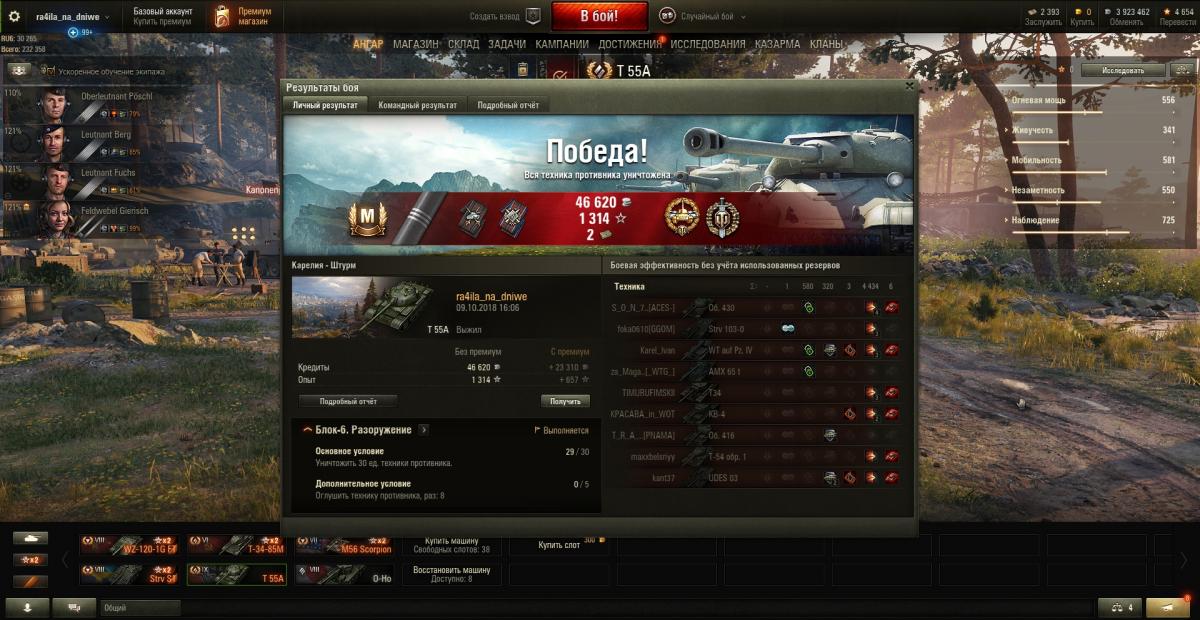This screenshot has width=1200, height=620.
Task: Expand the Случайный бой battle mode dropdown
Action: 667,16
